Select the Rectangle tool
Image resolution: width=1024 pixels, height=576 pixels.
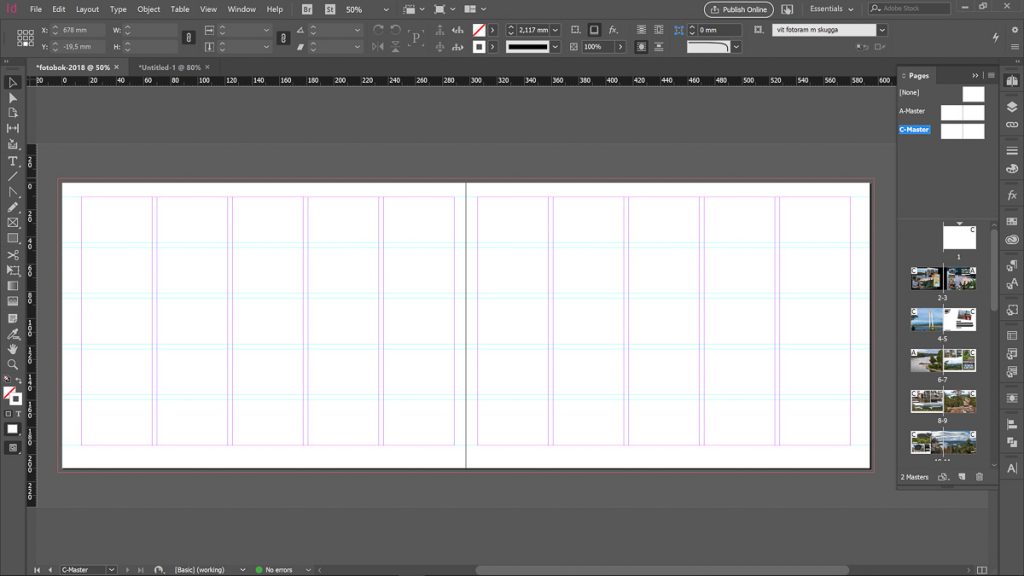[12, 238]
